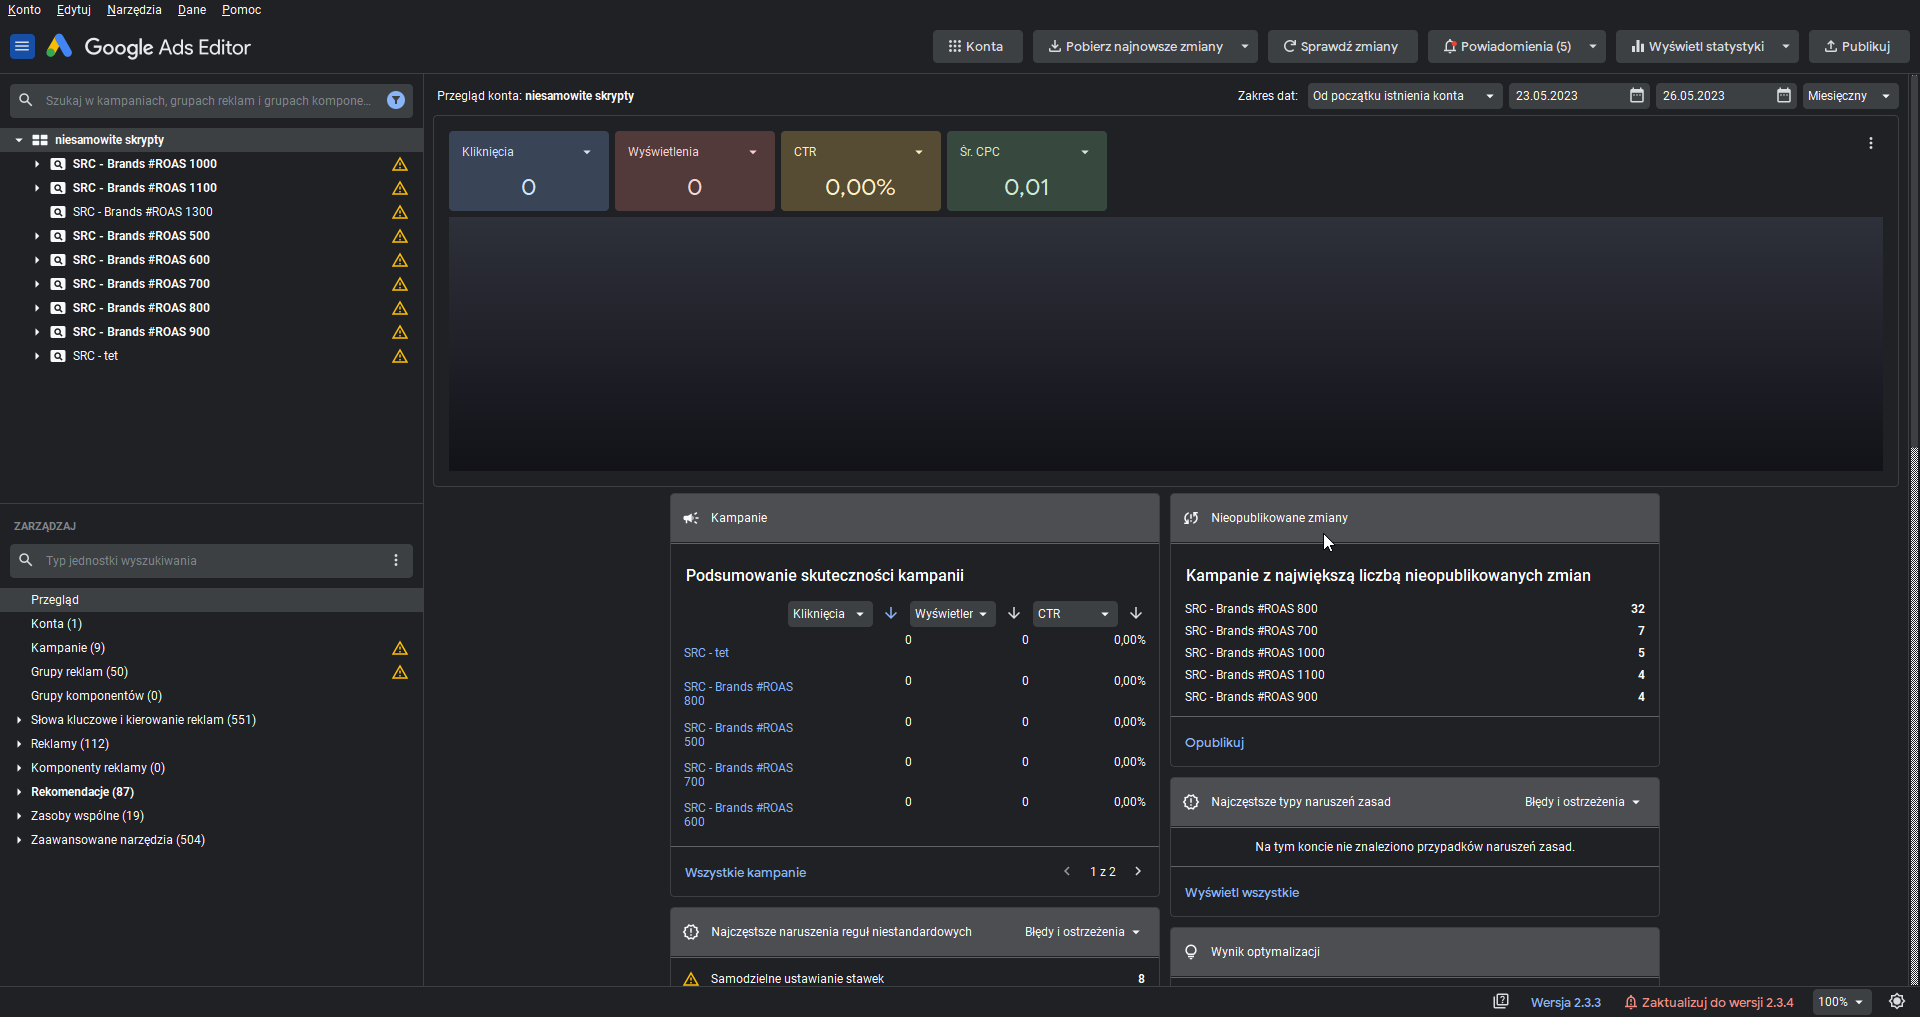Click the search filter funnel icon
The width and height of the screenshot is (1920, 1017).
pyautogui.click(x=396, y=100)
